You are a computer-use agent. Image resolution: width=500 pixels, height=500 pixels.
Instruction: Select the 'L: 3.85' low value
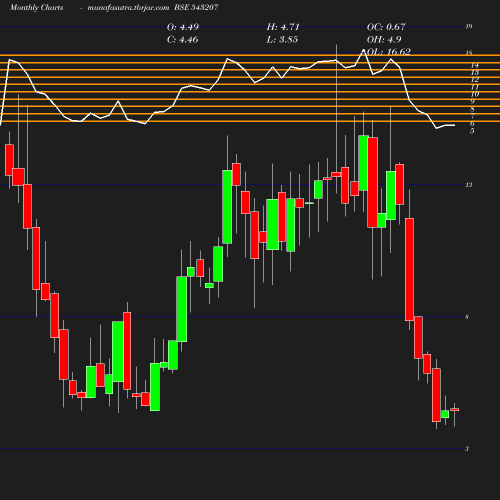pyautogui.click(x=282, y=40)
